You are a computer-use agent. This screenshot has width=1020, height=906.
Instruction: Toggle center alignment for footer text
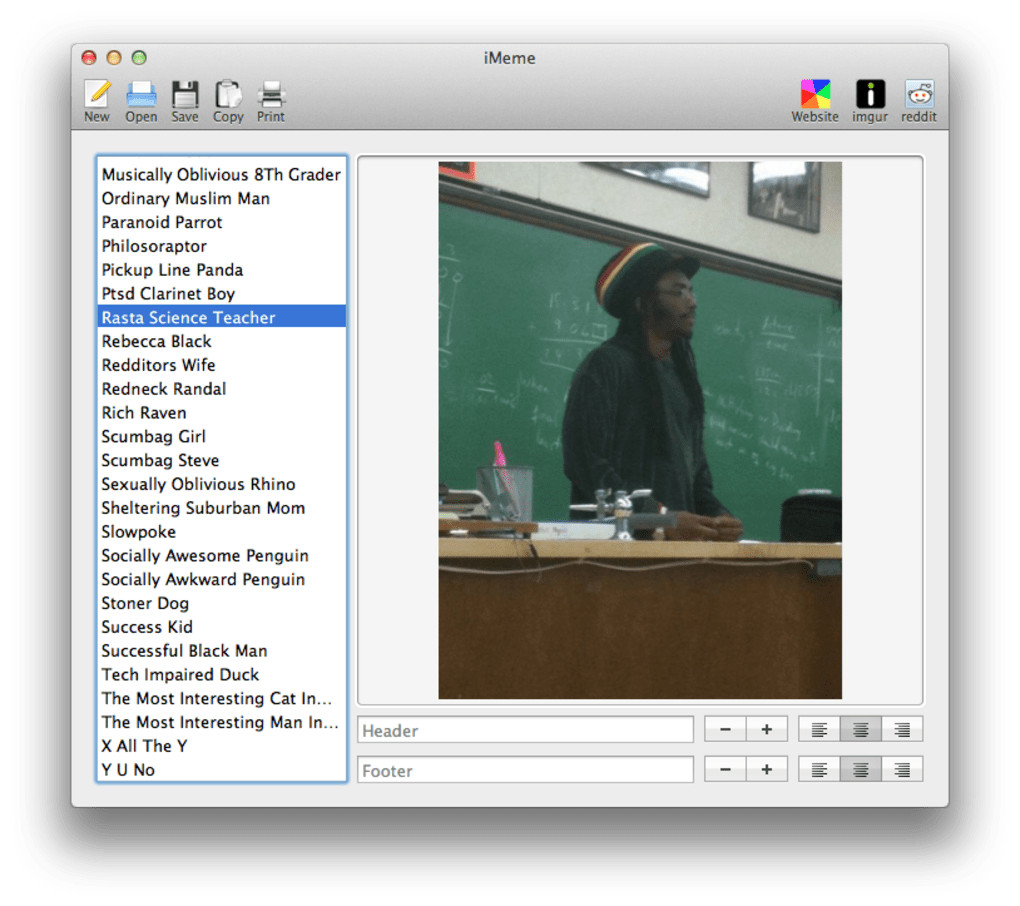click(x=860, y=770)
